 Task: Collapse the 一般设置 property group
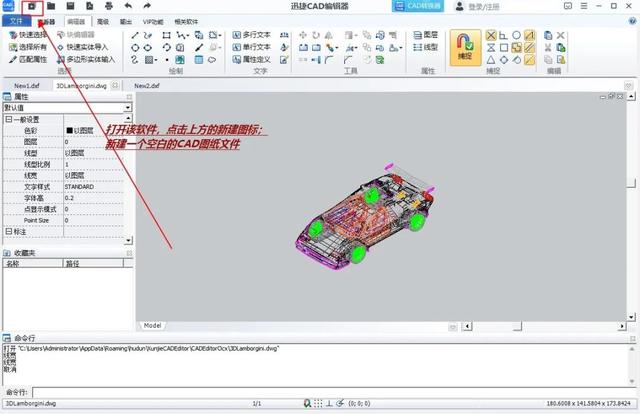point(9,119)
